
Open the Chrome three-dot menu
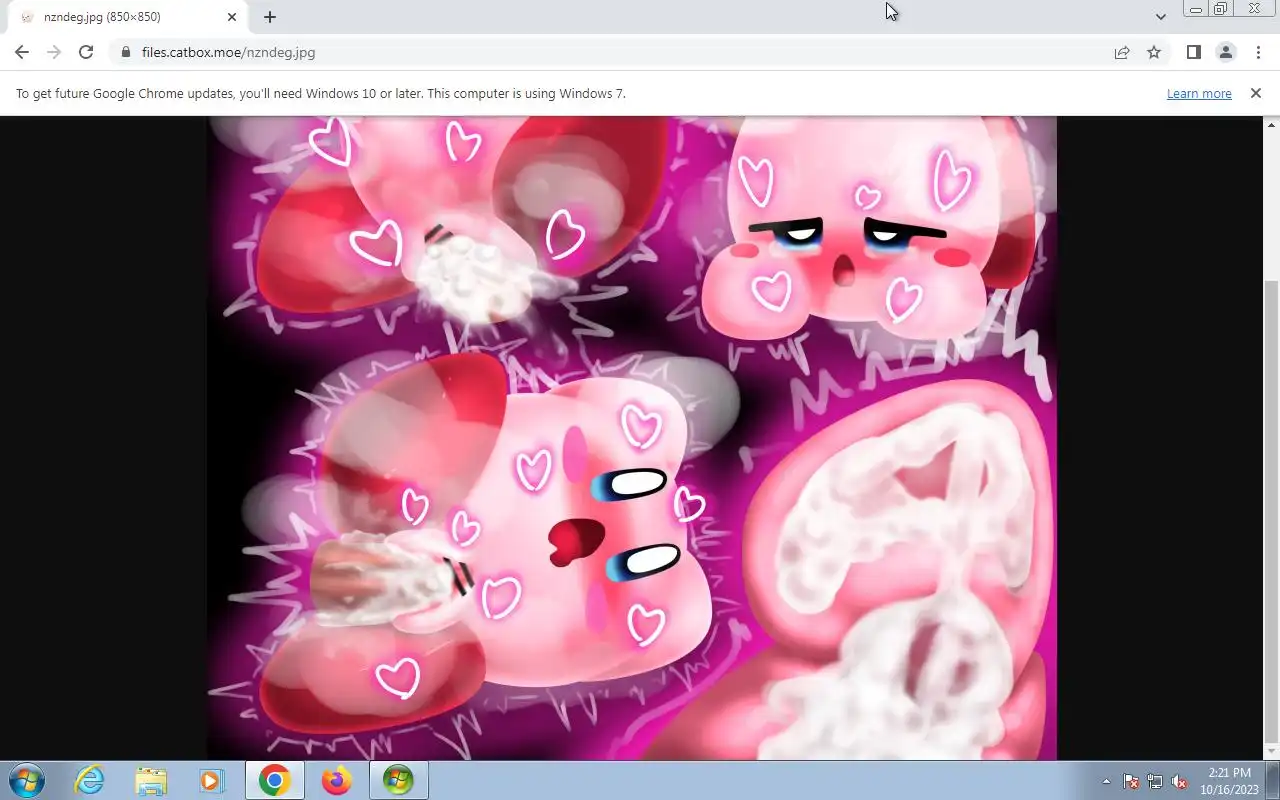(x=1257, y=52)
